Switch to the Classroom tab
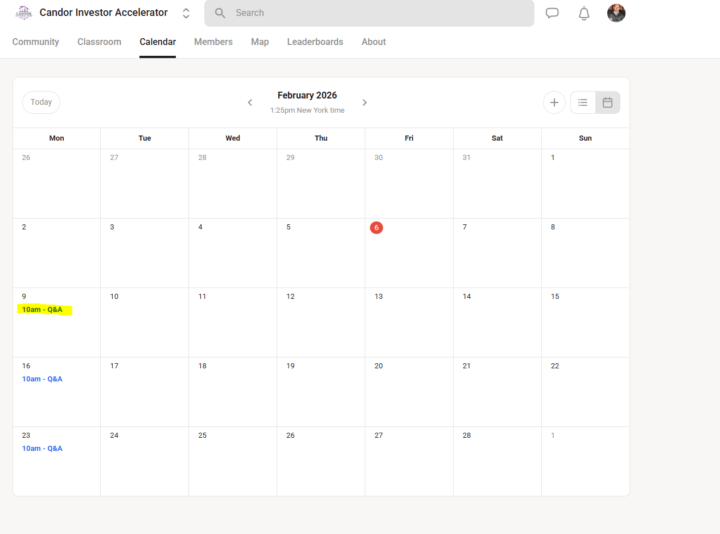The height and width of the screenshot is (534, 720). click(x=99, y=42)
